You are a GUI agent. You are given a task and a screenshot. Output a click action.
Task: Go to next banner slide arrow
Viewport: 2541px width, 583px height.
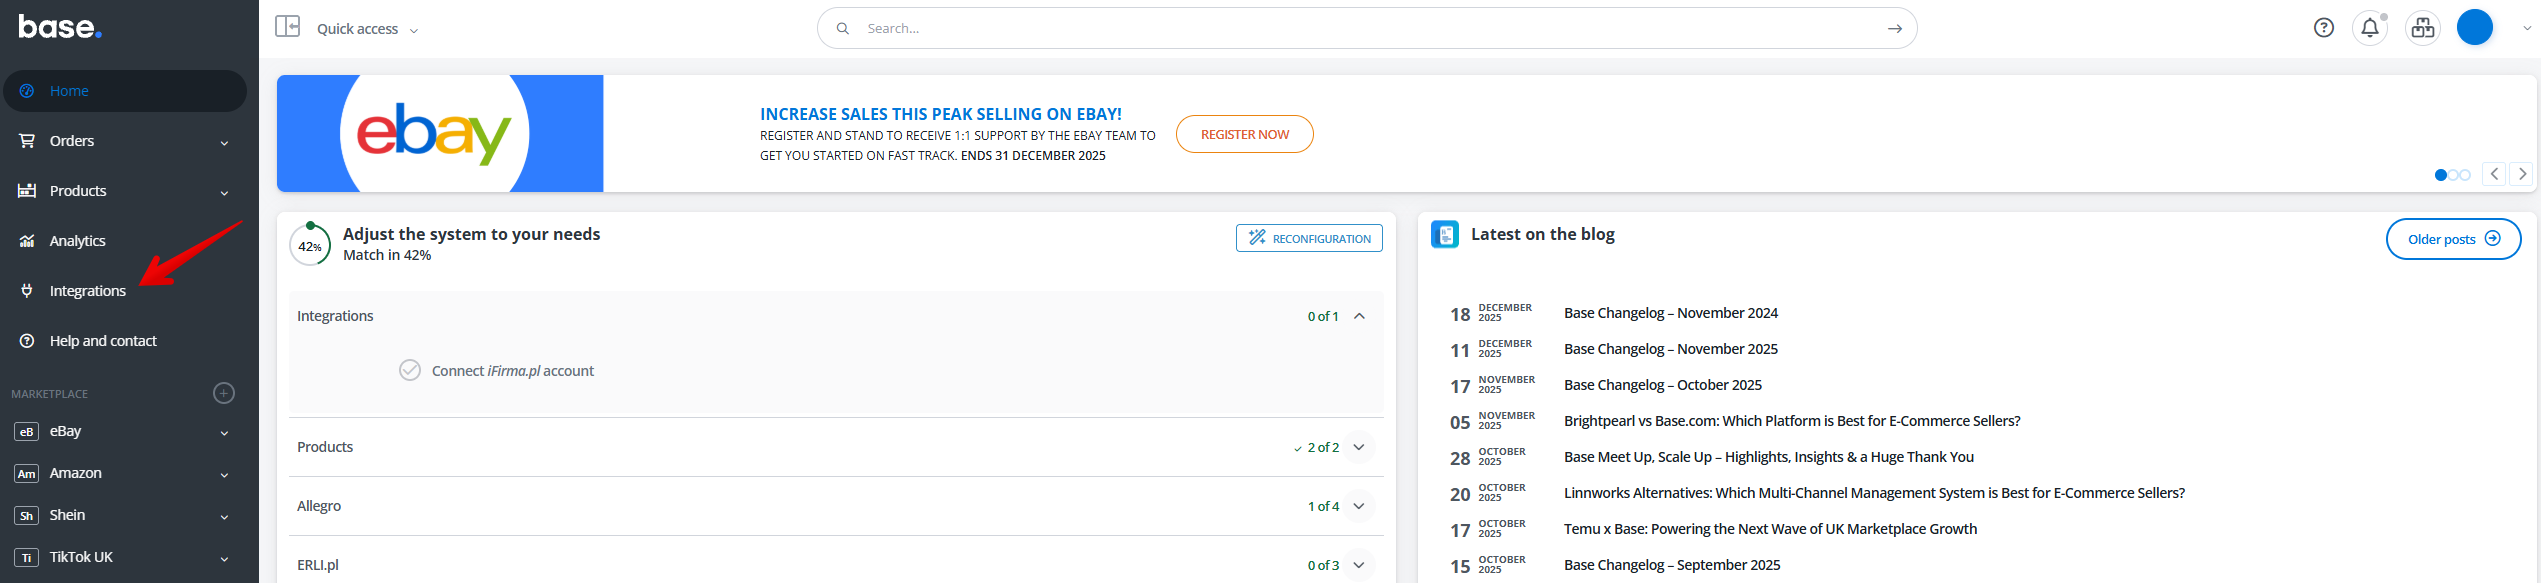pyautogui.click(x=2522, y=174)
